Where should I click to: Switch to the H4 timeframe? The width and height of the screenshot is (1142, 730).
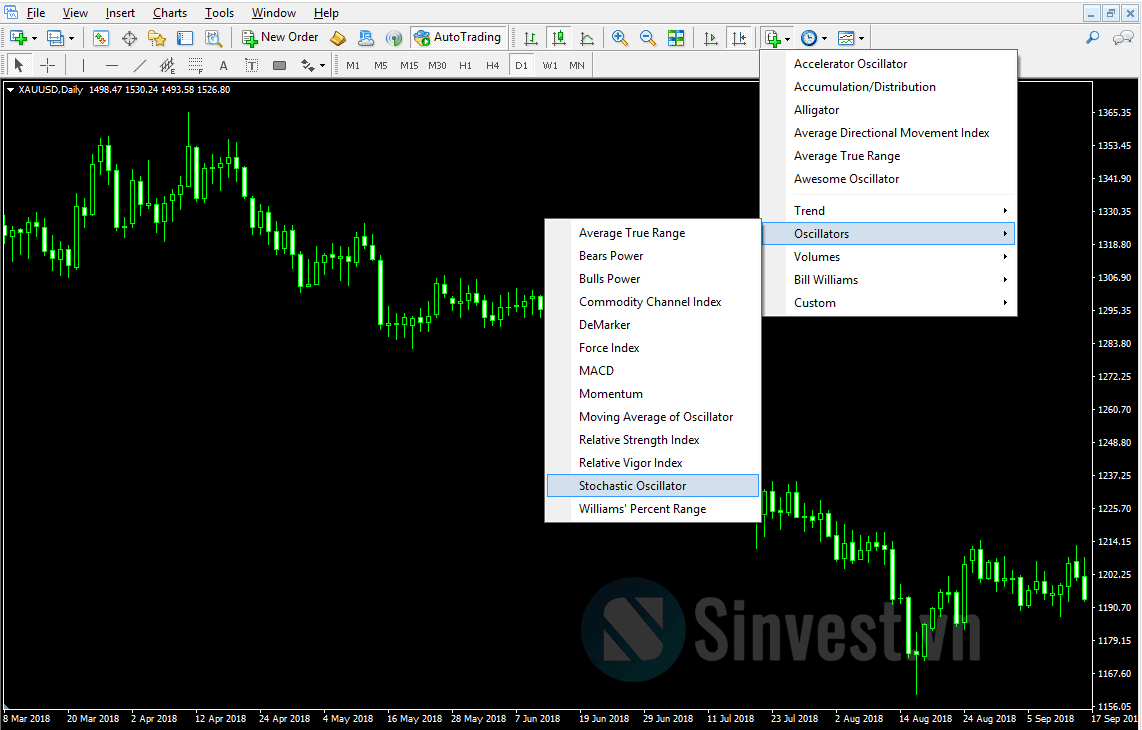tap(493, 66)
